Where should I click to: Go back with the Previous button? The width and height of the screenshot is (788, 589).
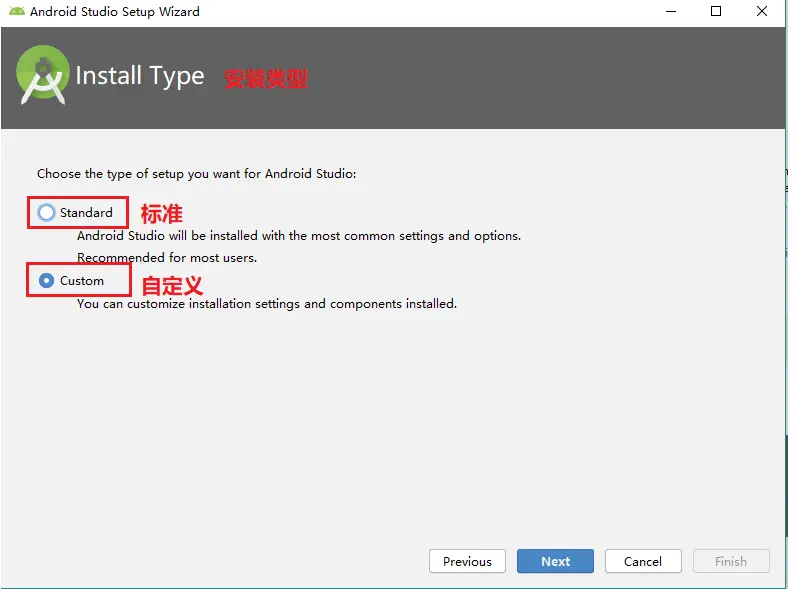pos(467,561)
